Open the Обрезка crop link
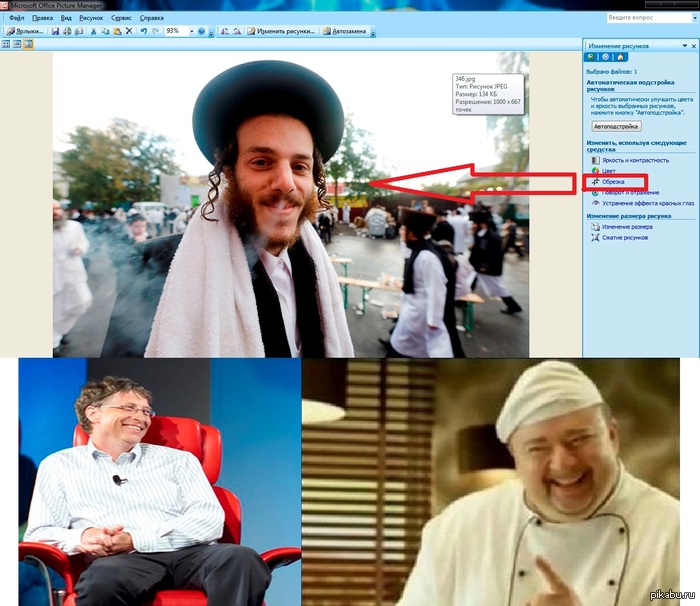This screenshot has width=700, height=606. pyautogui.click(x=613, y=182)
